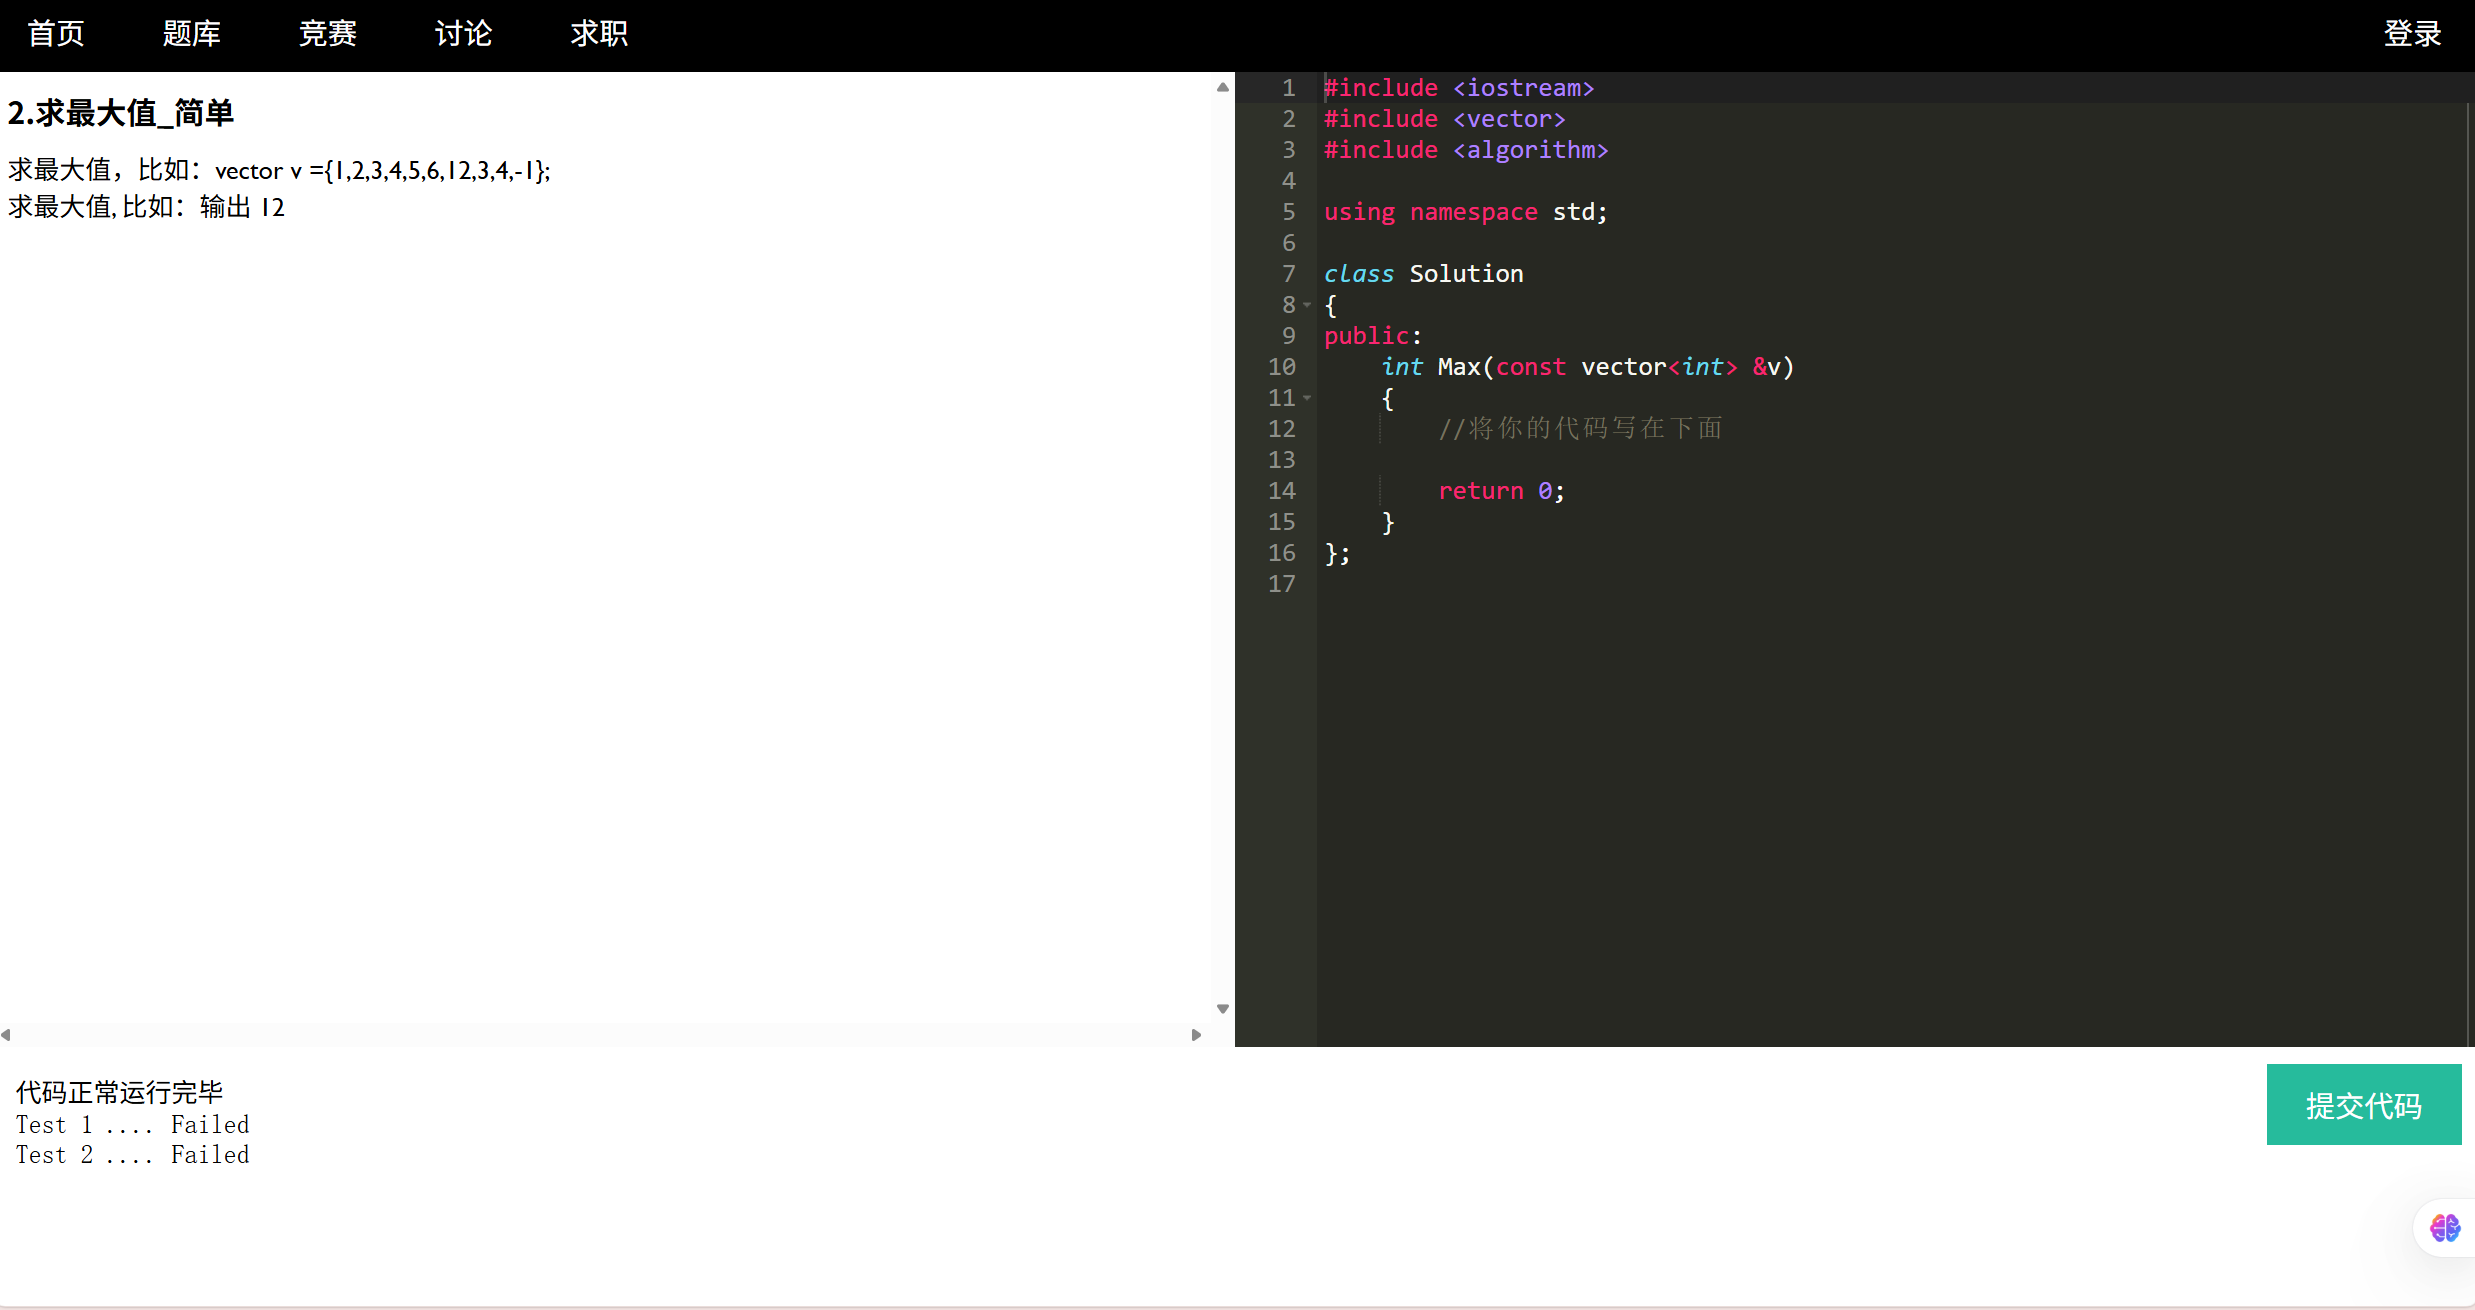Click 登录 login link
Screen dimensions: 2475x1310
tap(2412, 34)
